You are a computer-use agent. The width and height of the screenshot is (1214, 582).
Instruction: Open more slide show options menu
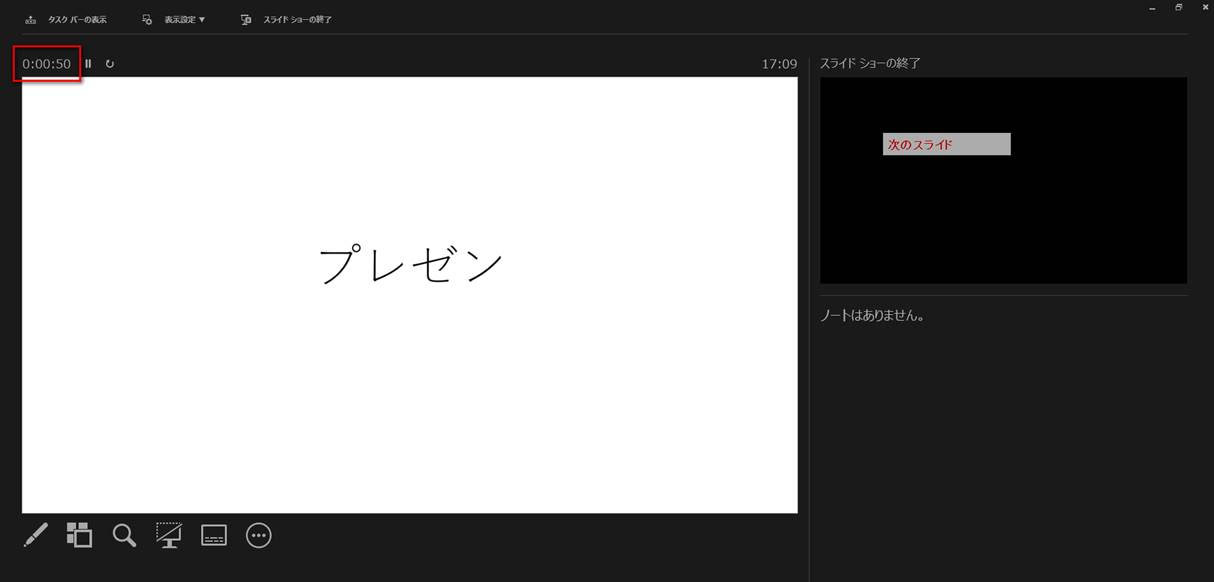[x=258, y=535]
